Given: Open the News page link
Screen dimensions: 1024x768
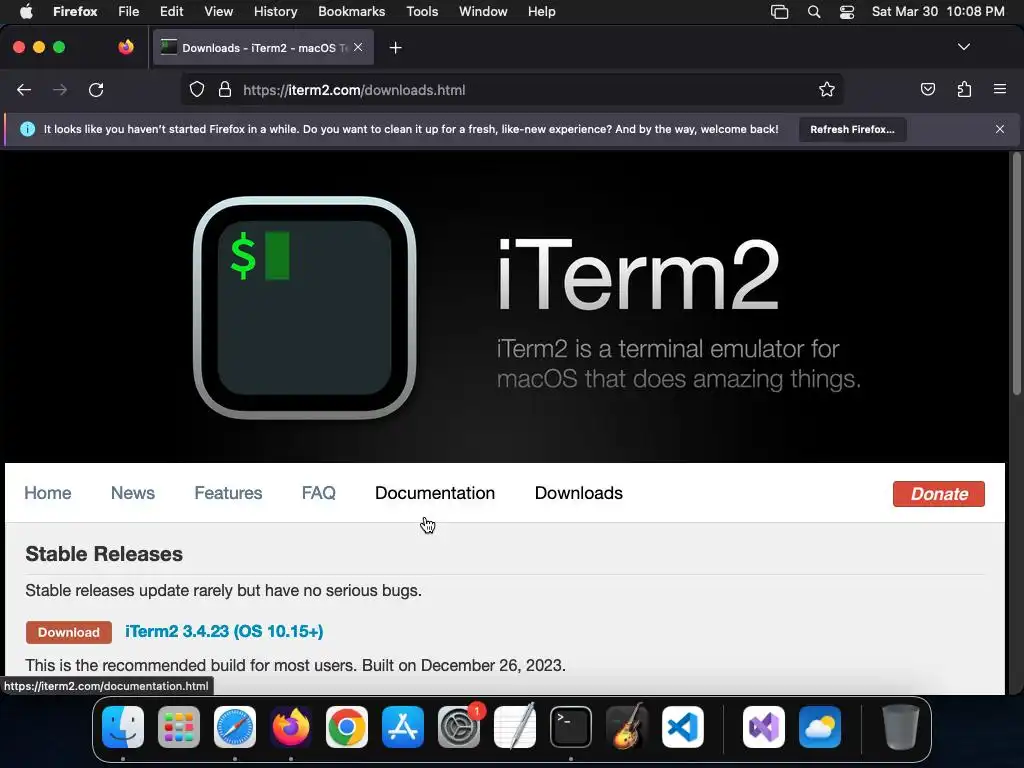Looking at the screenshot, I should 133,493.
